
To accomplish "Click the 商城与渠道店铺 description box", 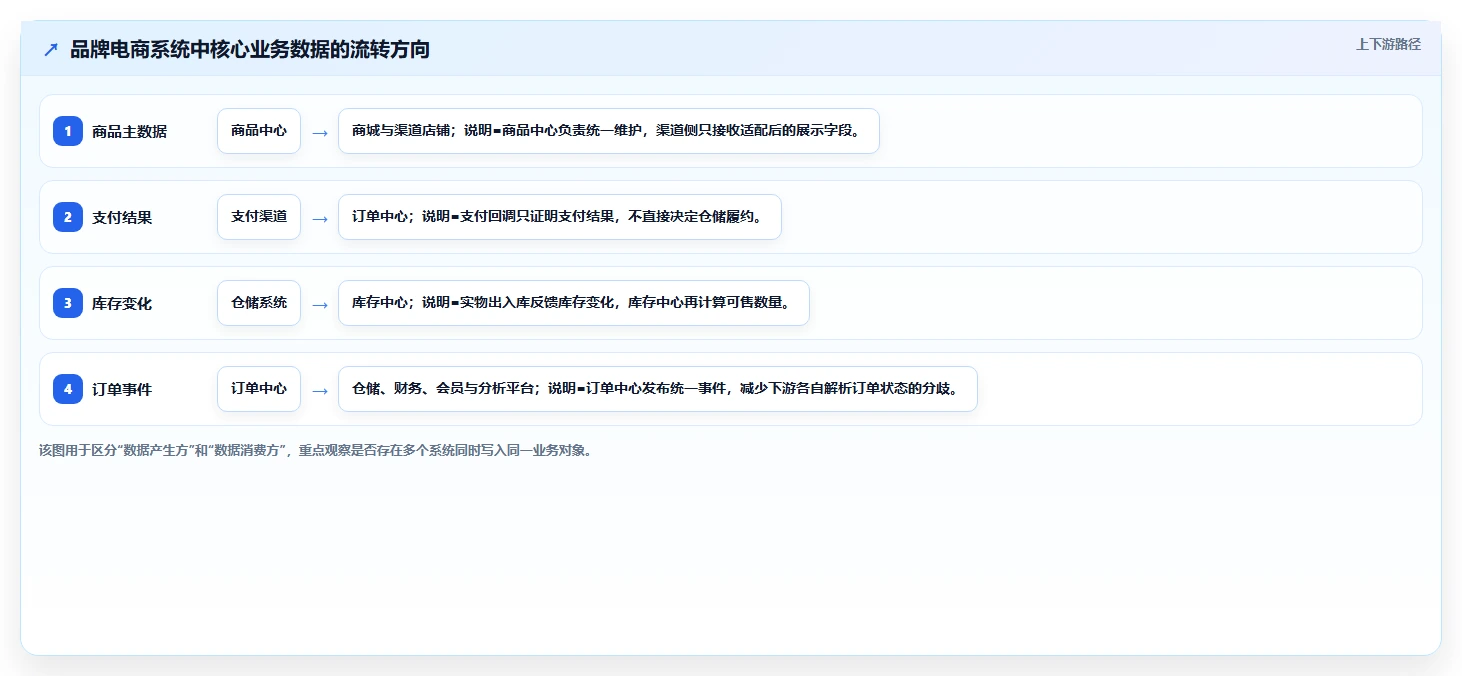I will tap(609, 131).
